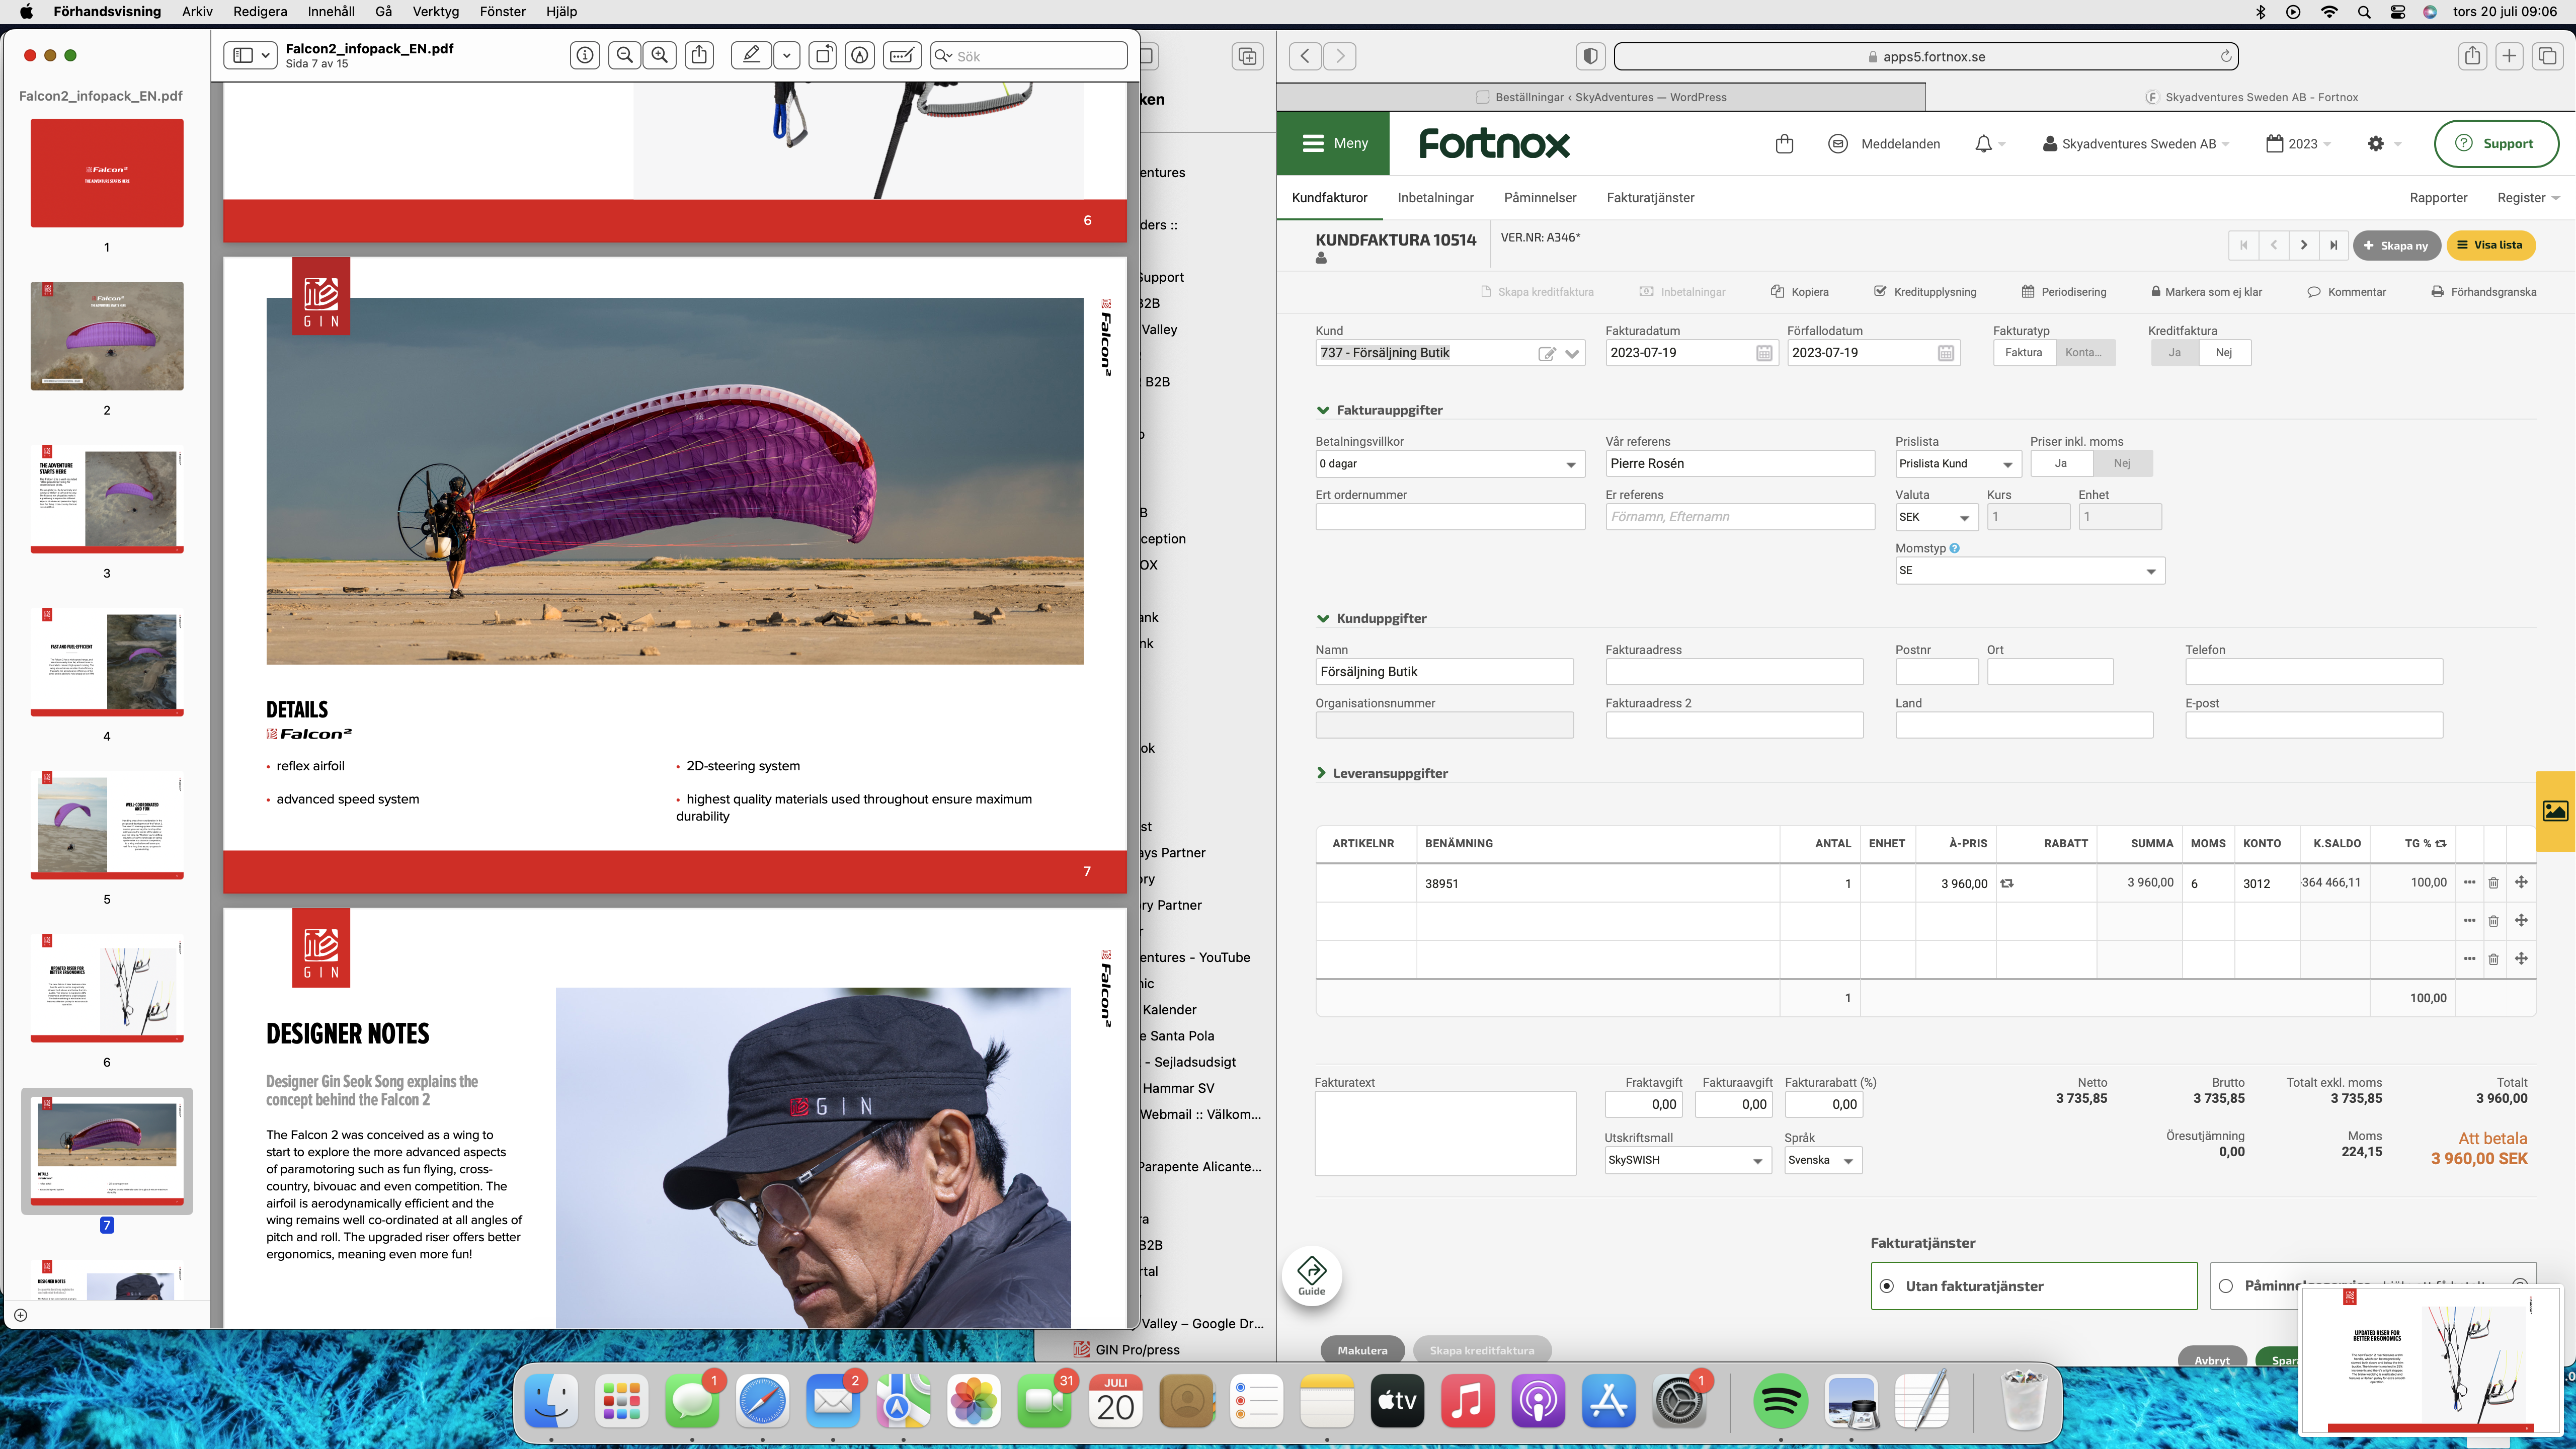Open the Verktyg menu in menu bar
This screenshot has width=2576, height=1449.
435,12
